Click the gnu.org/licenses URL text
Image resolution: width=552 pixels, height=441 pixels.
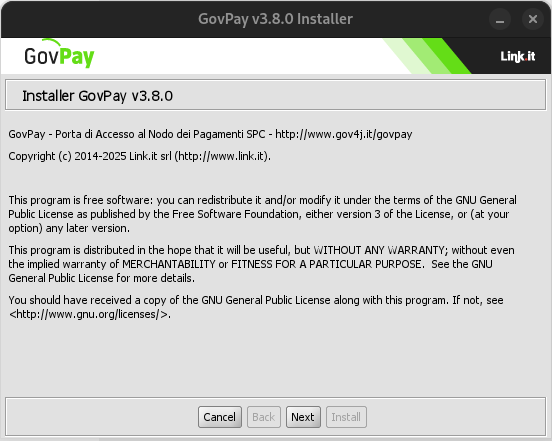tap(90, 314)
